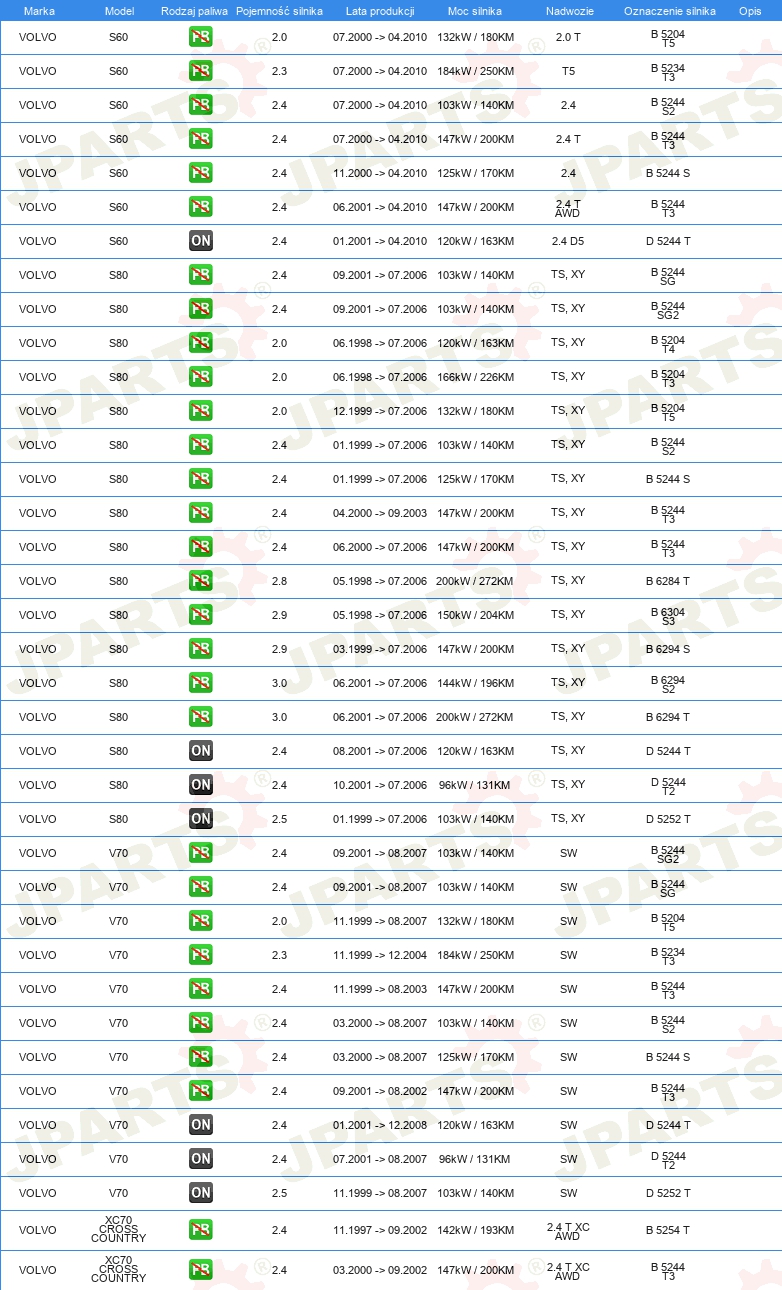This screenshot has height=1290, width=782.
Task: Click the S60 body cell labelled T5
Action: point(568,72)
